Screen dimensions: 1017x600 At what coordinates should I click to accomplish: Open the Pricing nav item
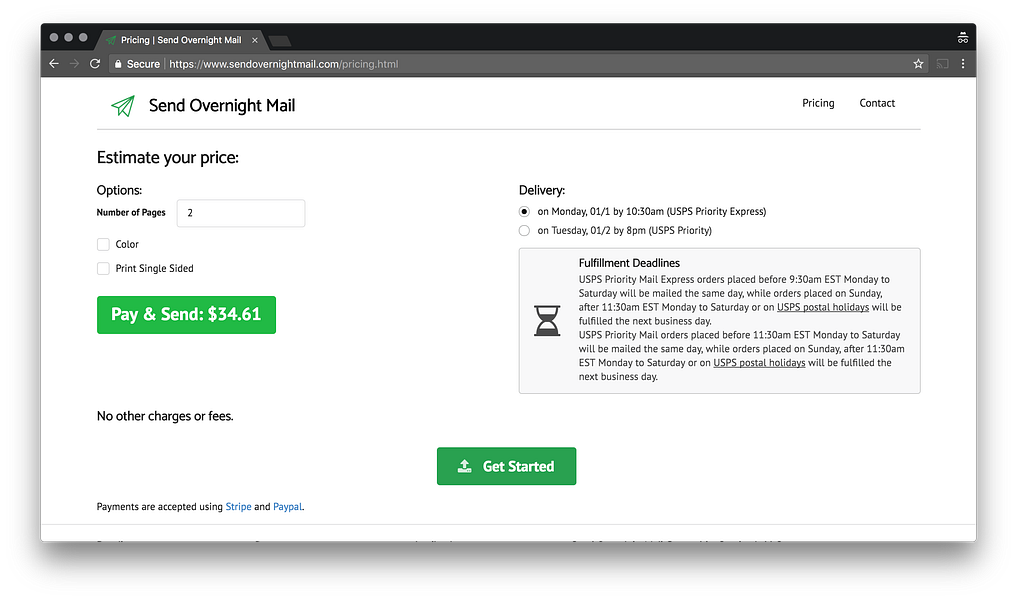point(818,103)
